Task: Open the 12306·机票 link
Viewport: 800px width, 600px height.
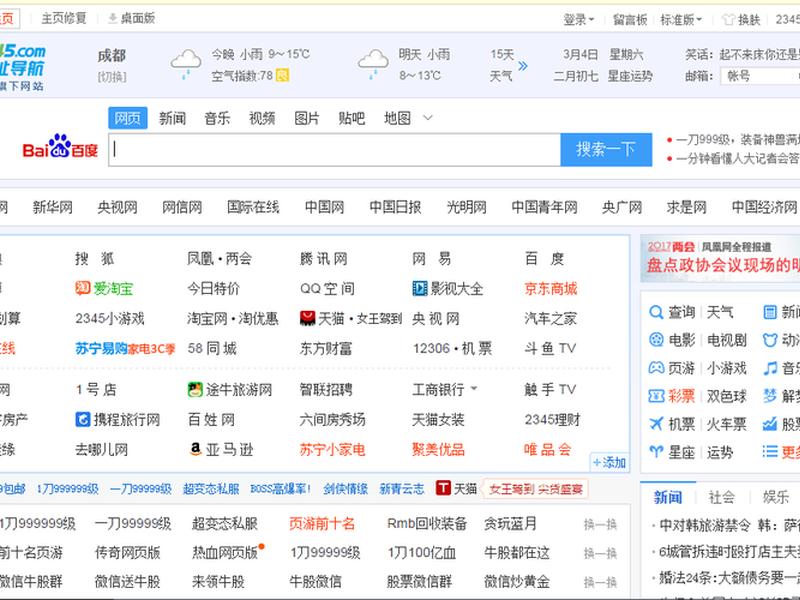Action: click(453, 349)
